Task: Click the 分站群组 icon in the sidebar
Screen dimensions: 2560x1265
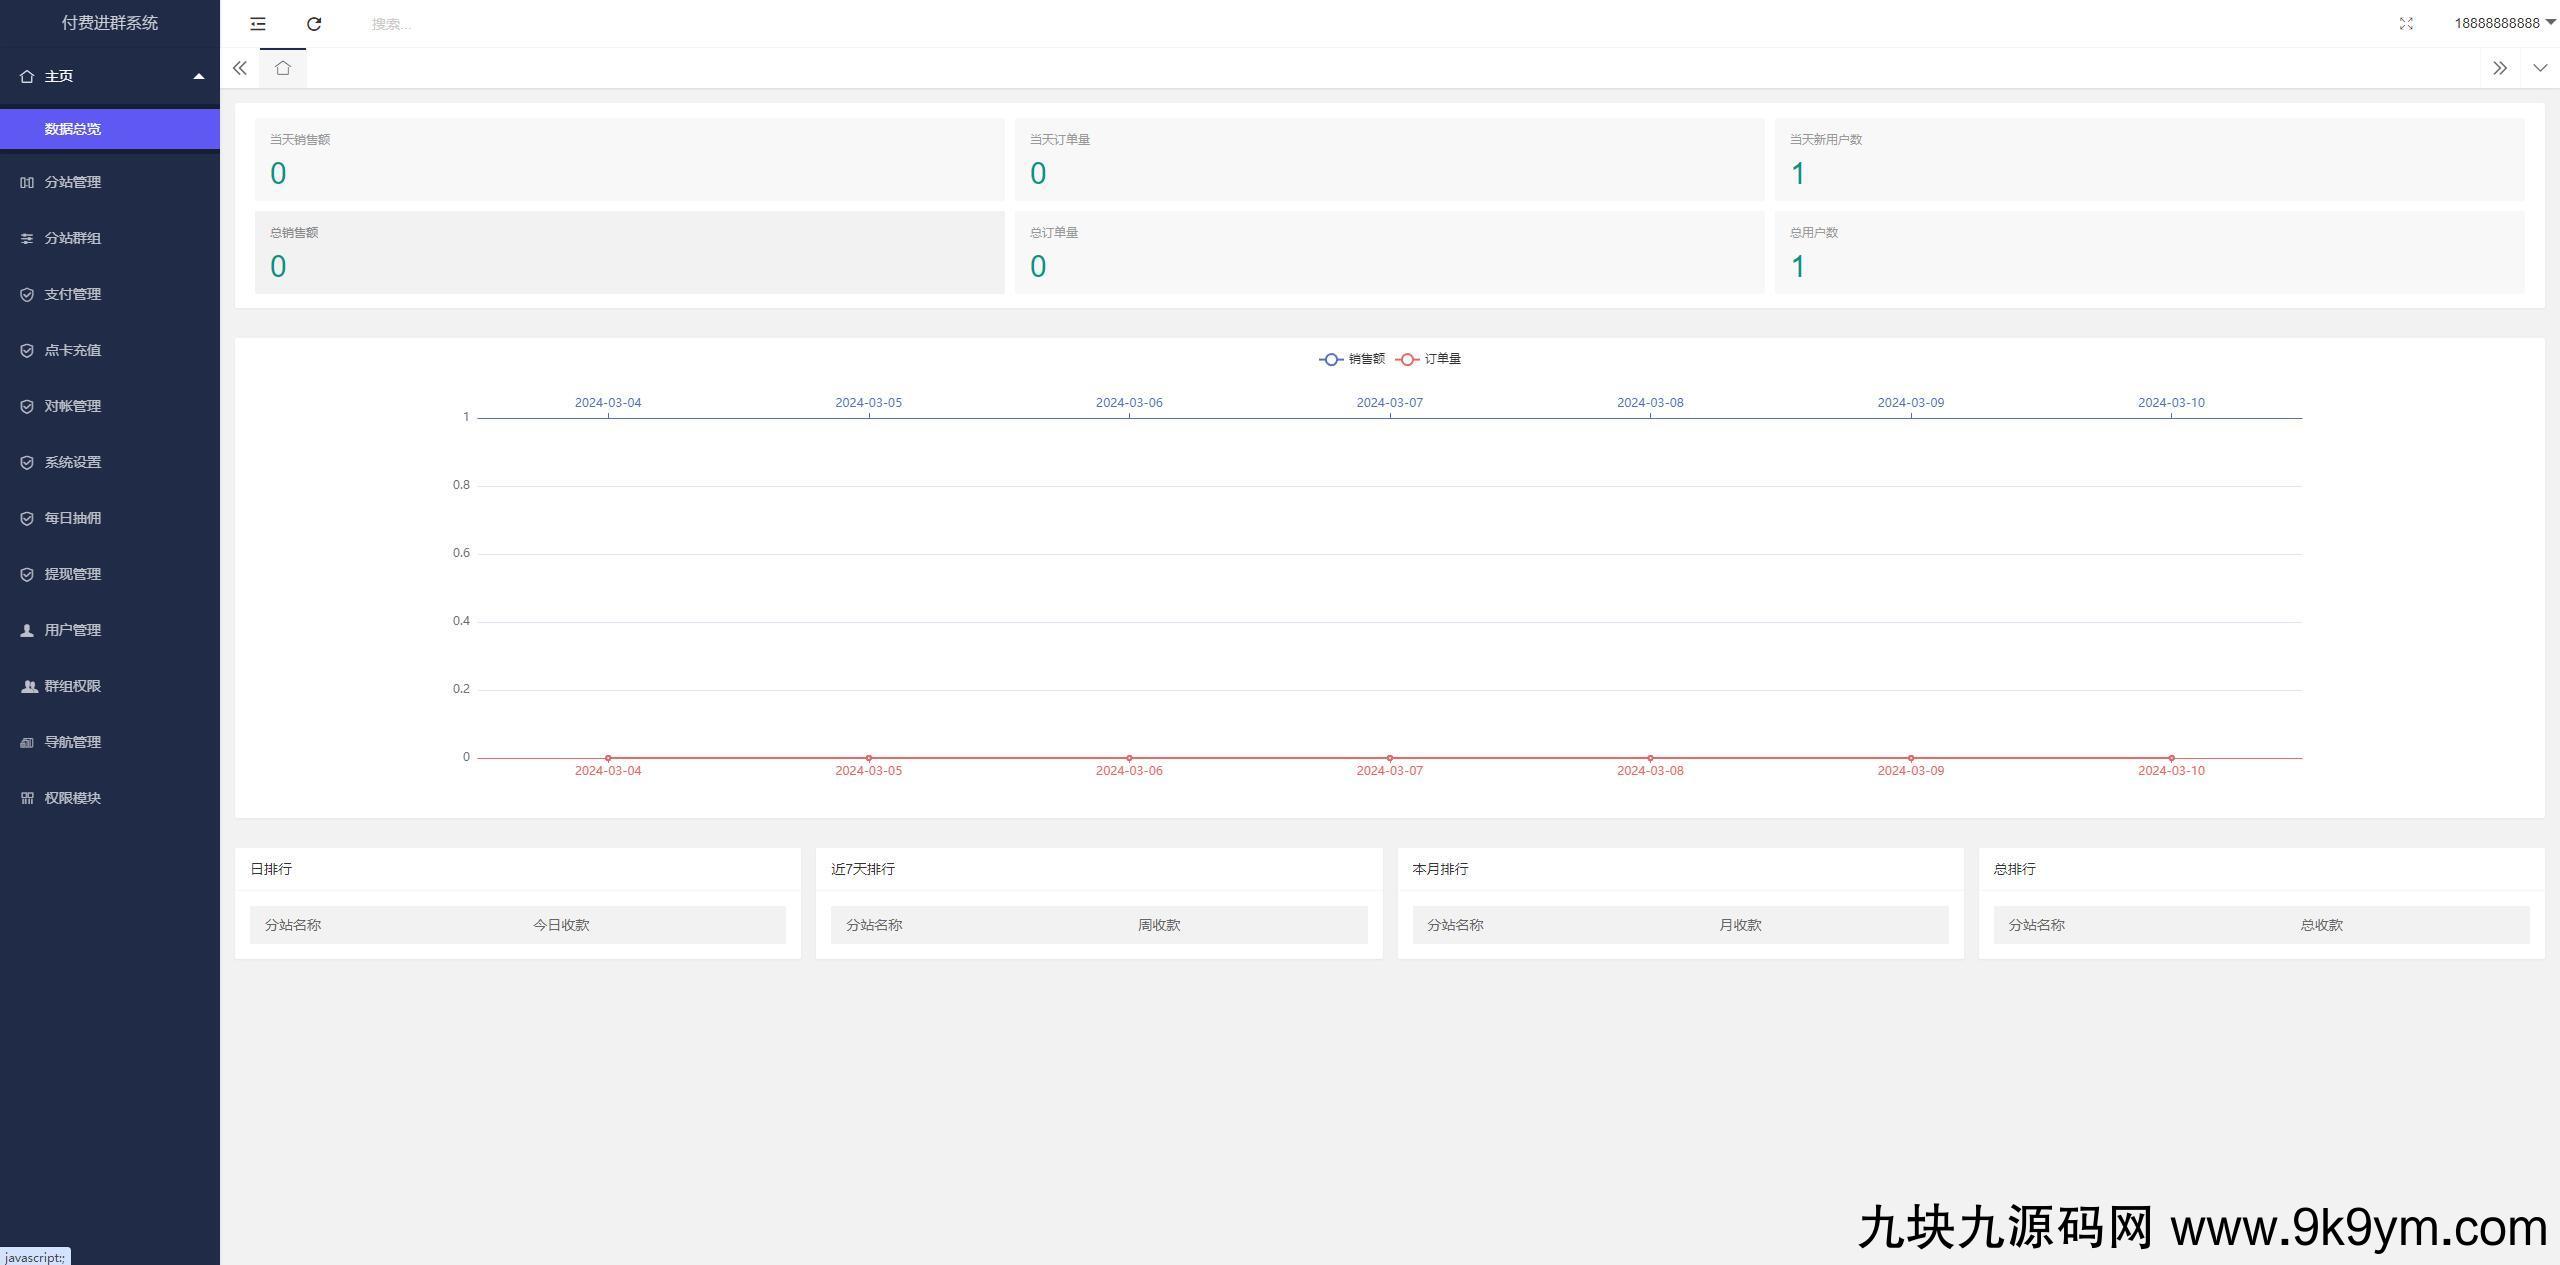Action: (27, 238)
